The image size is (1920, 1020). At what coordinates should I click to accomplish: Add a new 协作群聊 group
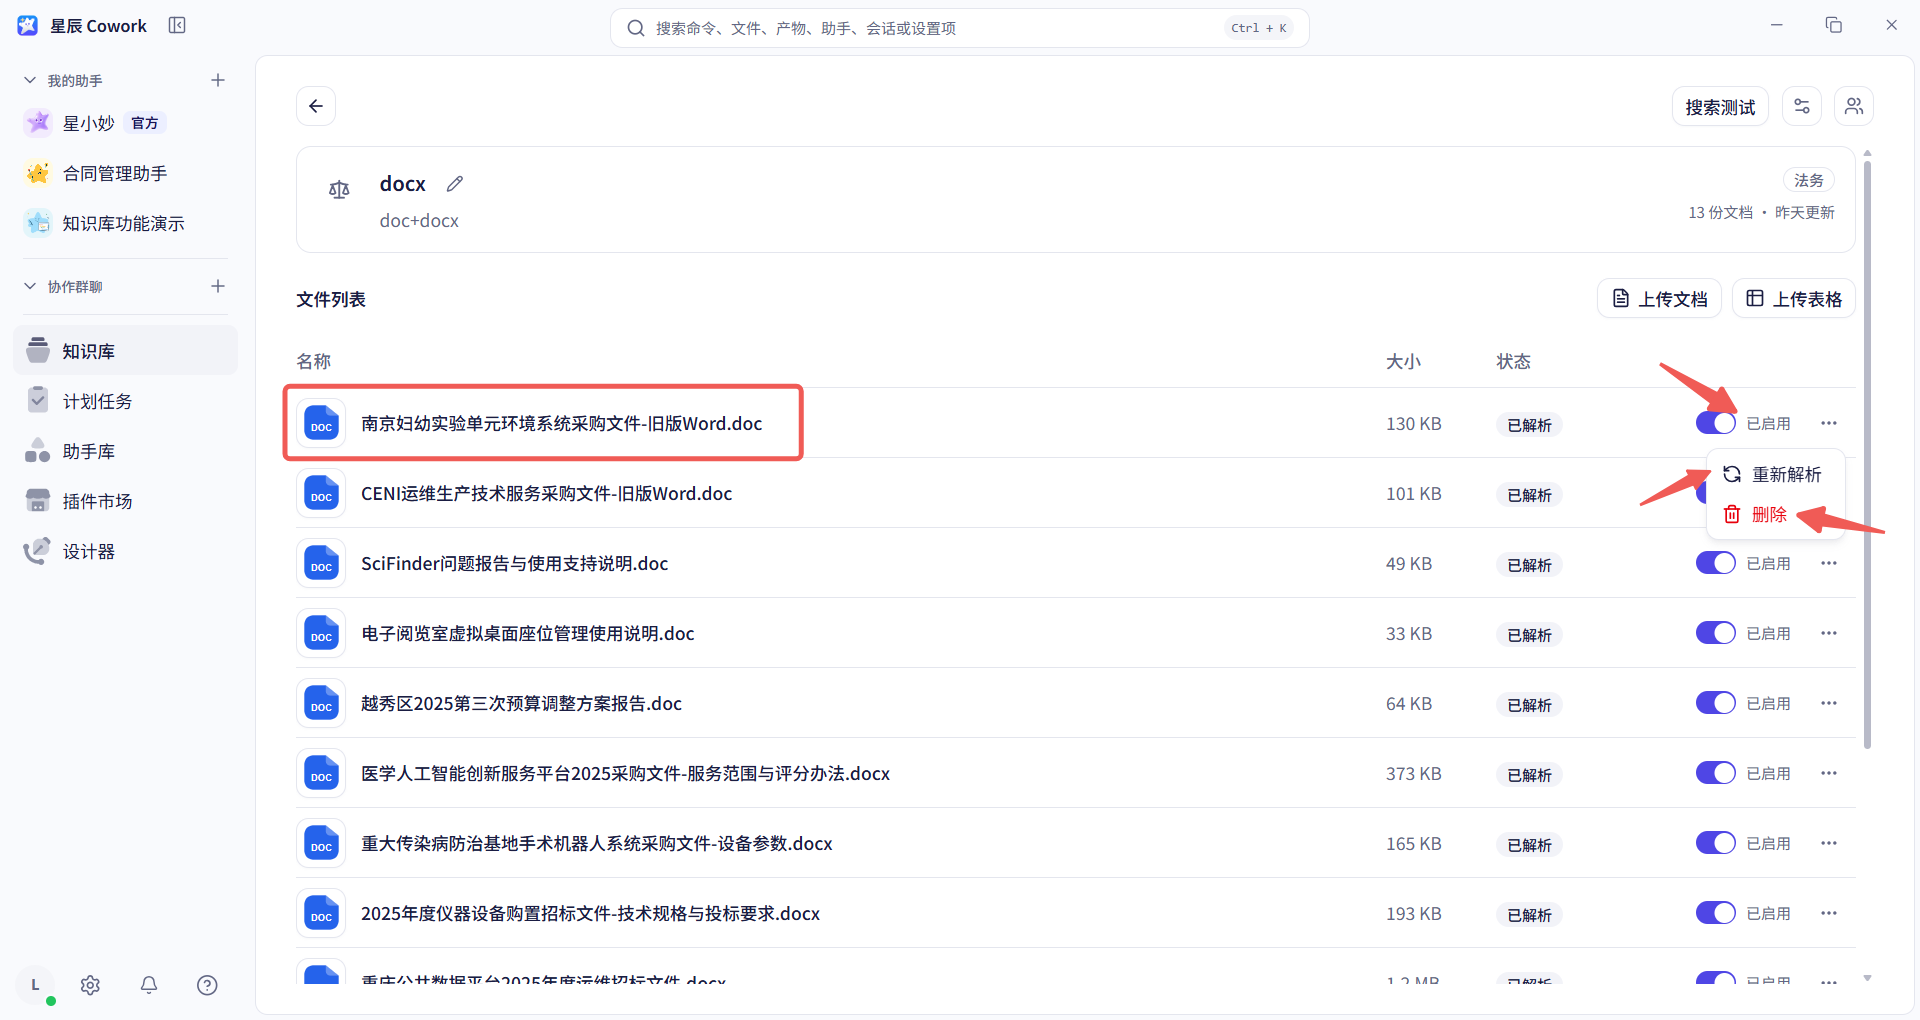(218, 286)
